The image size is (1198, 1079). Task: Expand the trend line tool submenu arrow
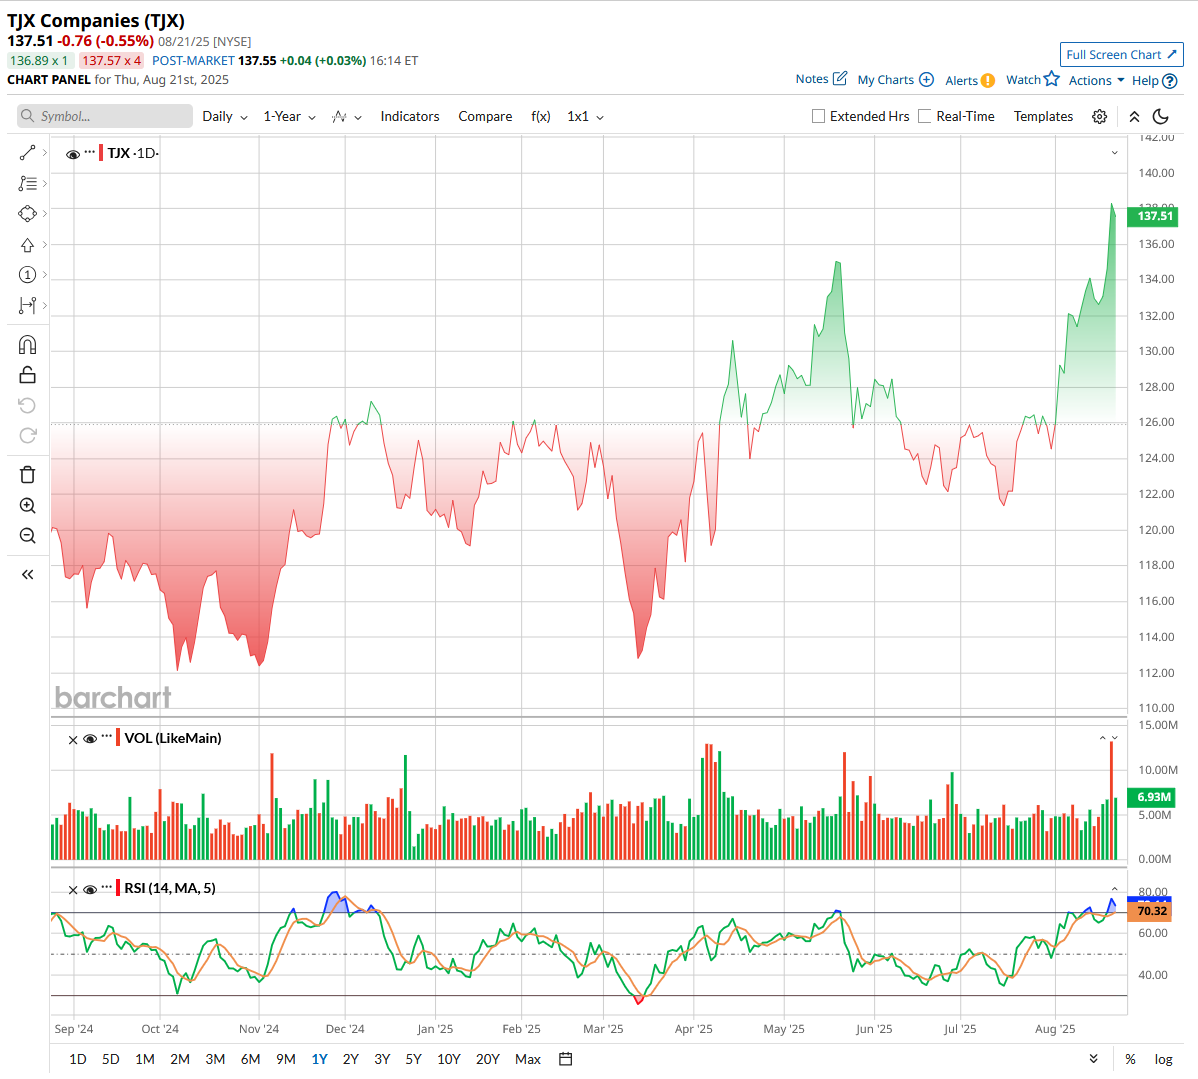45,153
